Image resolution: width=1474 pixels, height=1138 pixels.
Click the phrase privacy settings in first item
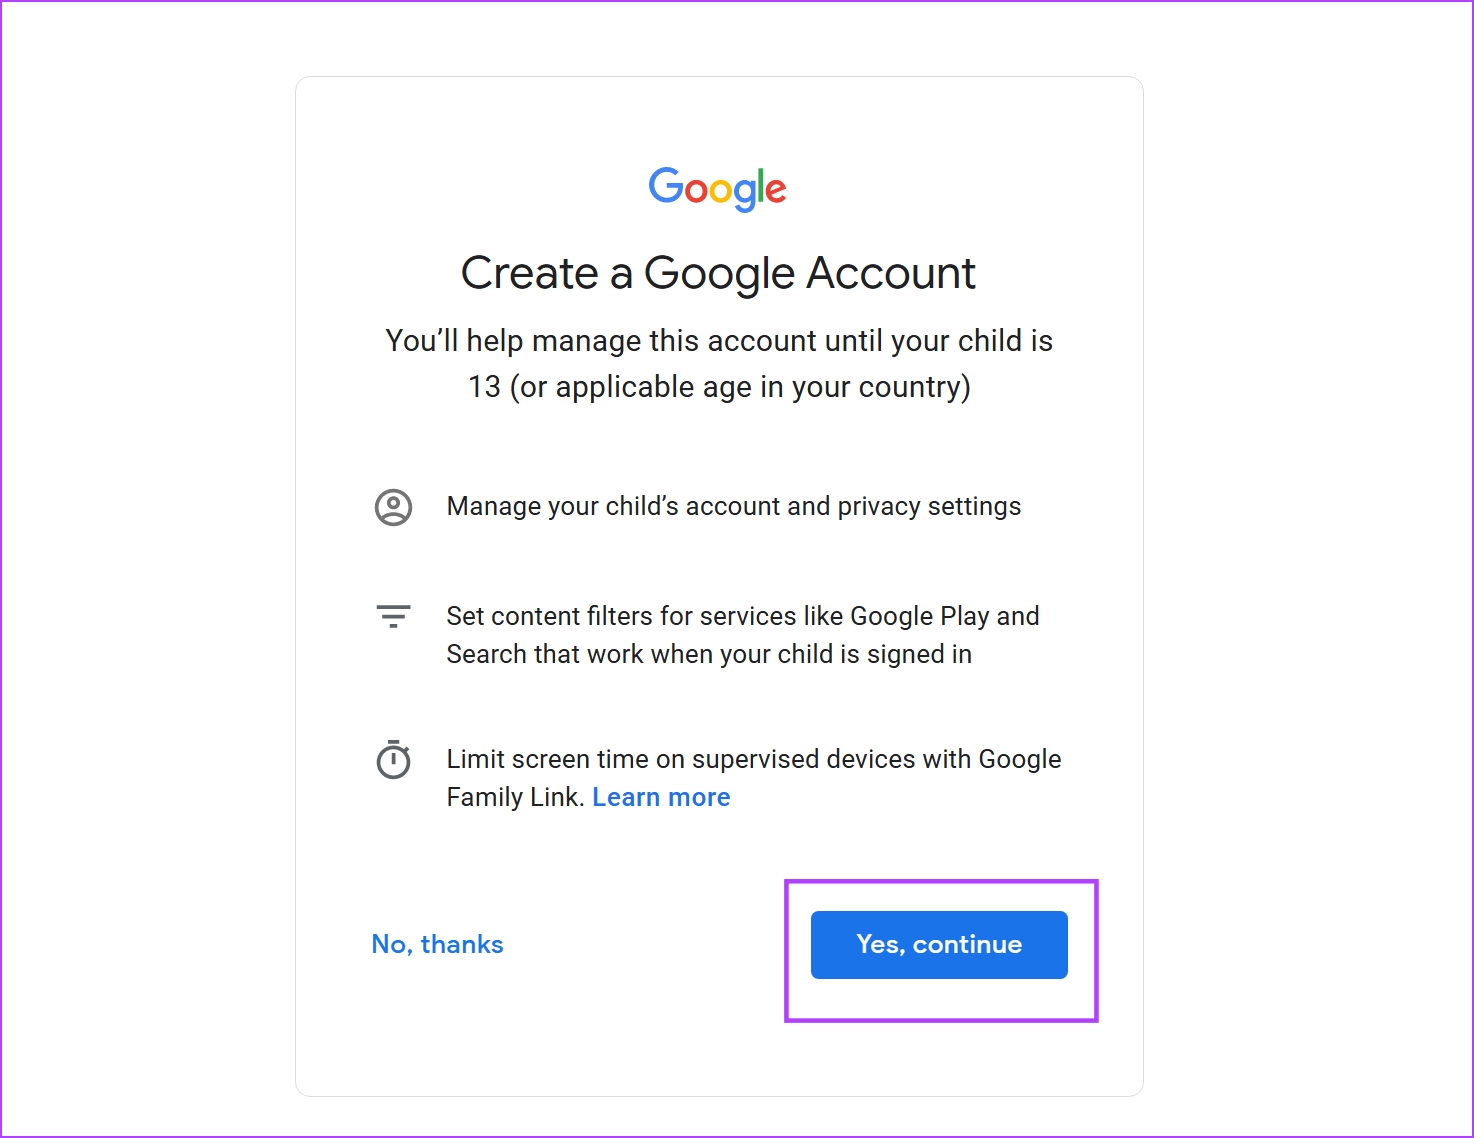click(x=929, y=507)
